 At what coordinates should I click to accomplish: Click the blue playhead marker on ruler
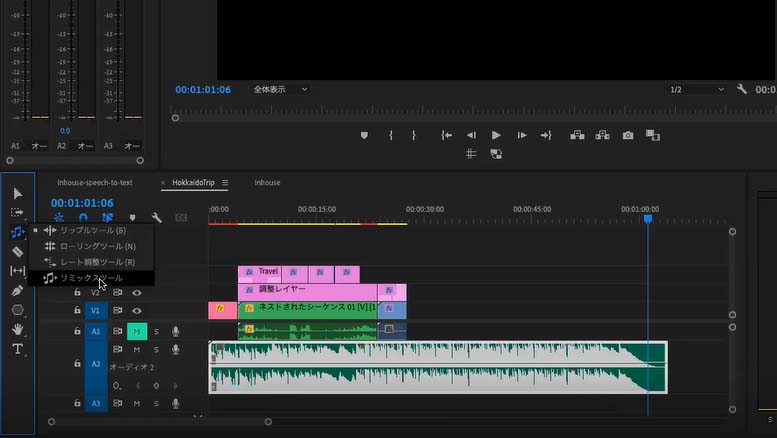(x=648, y=219)
